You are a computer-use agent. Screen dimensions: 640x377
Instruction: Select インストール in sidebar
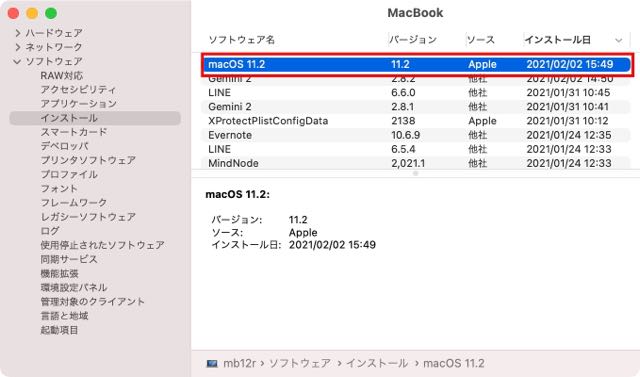click(95, 118)
